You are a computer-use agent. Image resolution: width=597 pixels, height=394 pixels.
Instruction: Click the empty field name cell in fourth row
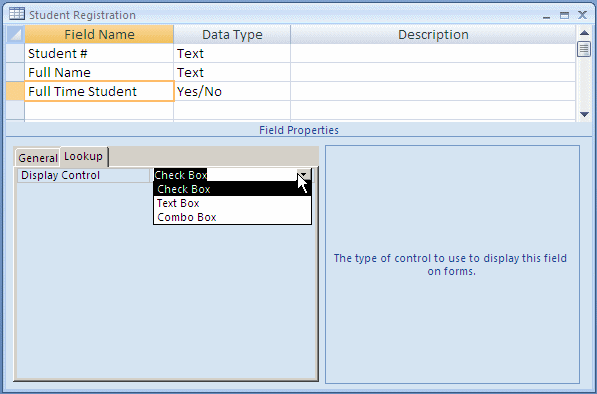point(99,110)
